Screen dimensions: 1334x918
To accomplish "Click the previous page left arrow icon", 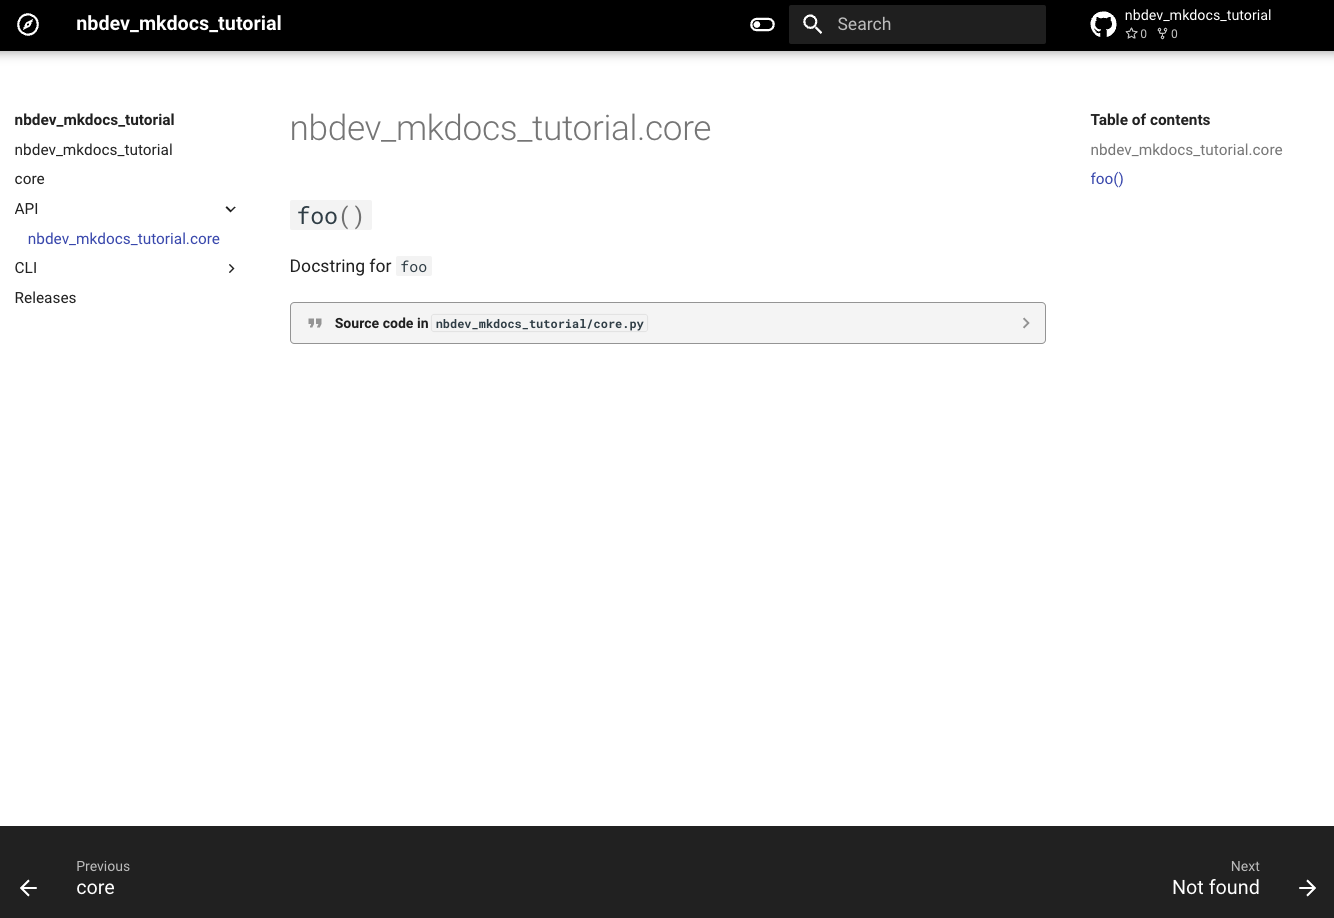I will click(29, 888).
